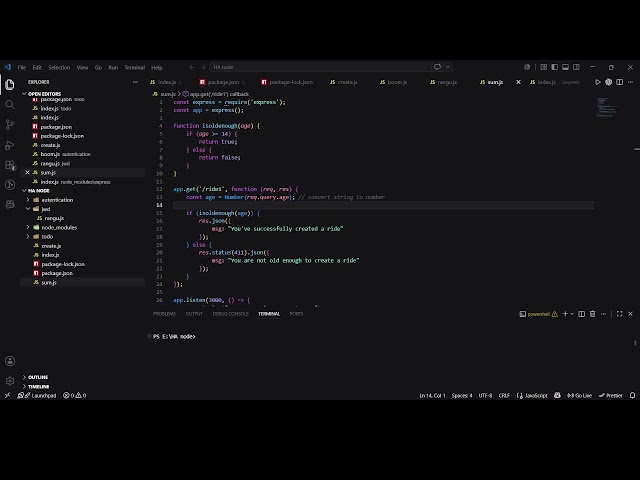Open Explorer Views and More Actions ellipsis
640x480 pixels.
tap(135, 82)
